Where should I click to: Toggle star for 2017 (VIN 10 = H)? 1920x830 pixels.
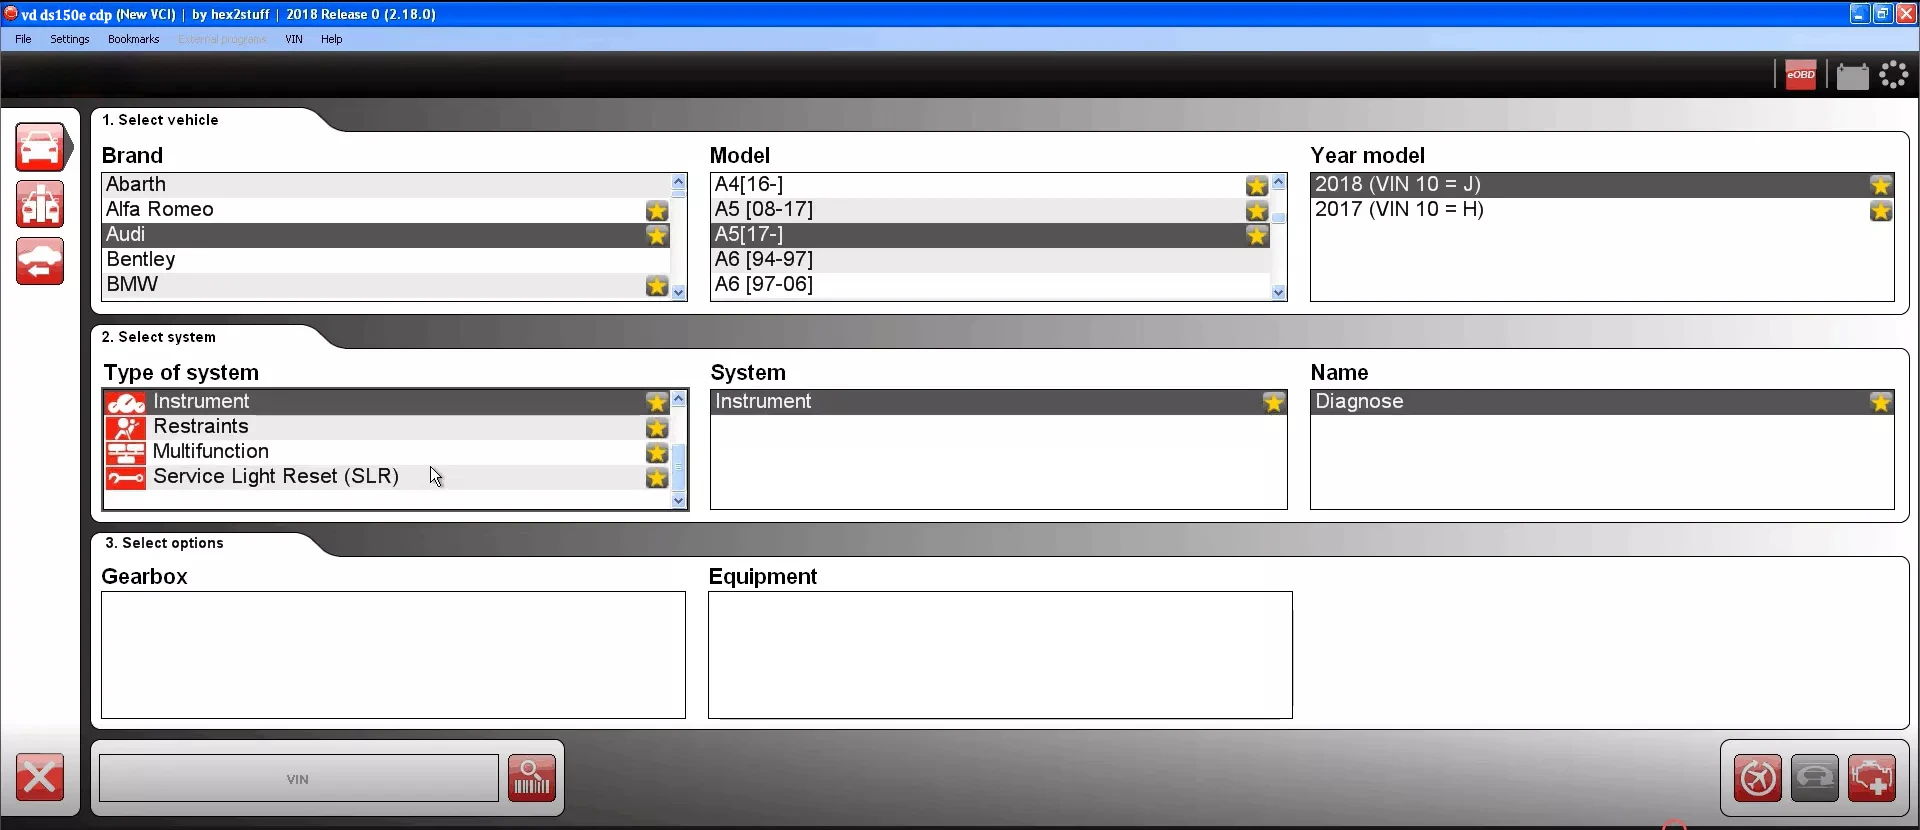(x=1881, y=210)
